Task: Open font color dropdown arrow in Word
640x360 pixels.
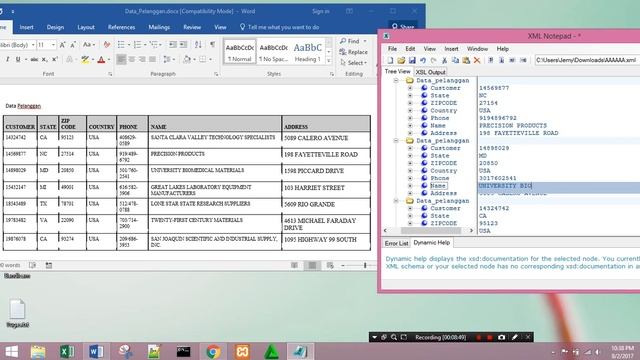Action: pos(109,60)
